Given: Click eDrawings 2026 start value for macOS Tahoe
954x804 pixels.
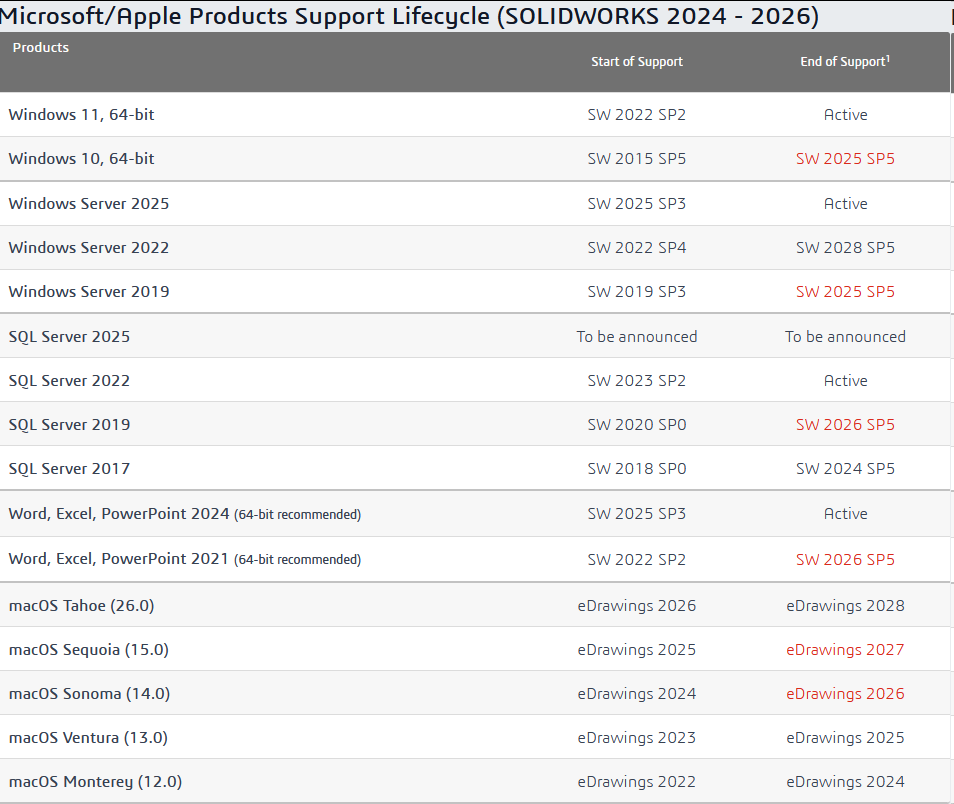Looking at the screenshot, I should click(x=636, y=606).
